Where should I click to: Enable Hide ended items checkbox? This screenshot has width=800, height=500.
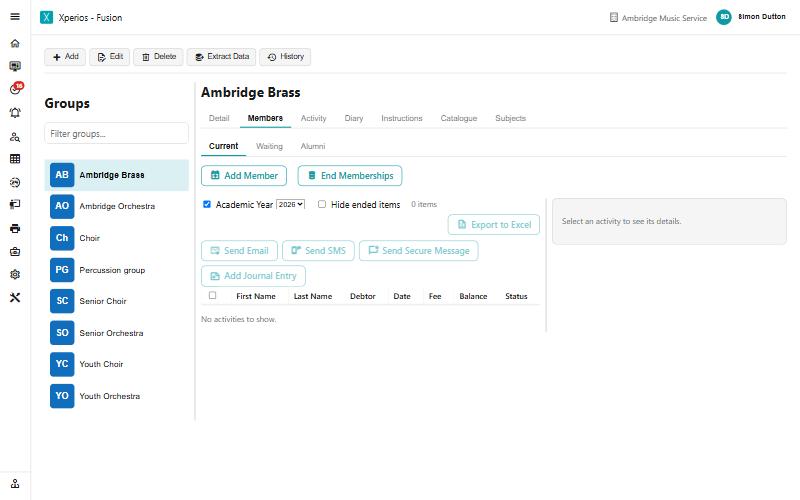click(x=322, y=204)
